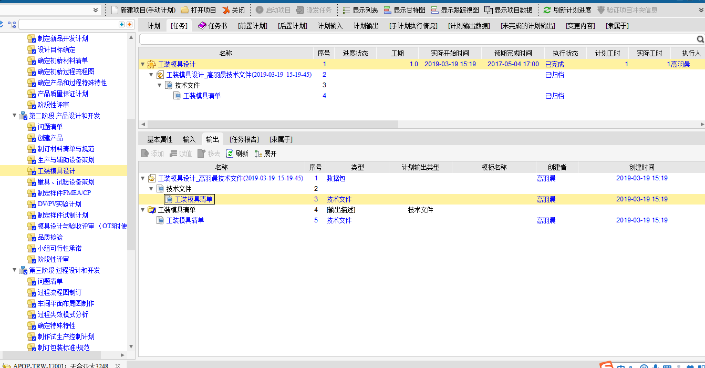This screenshot has width=705, height=368.
Task: Click the double-chevron collapse icon on the left panel header
Action: pyautogui.click(x=95, y=10)
